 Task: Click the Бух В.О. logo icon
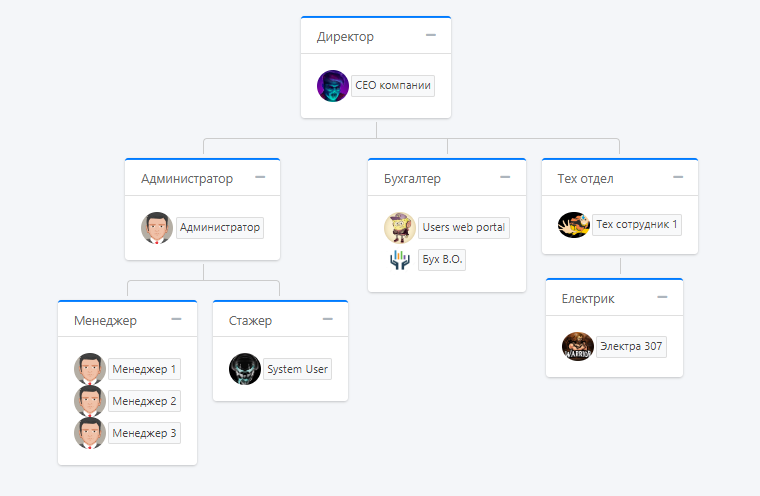(x=400, y=260)
